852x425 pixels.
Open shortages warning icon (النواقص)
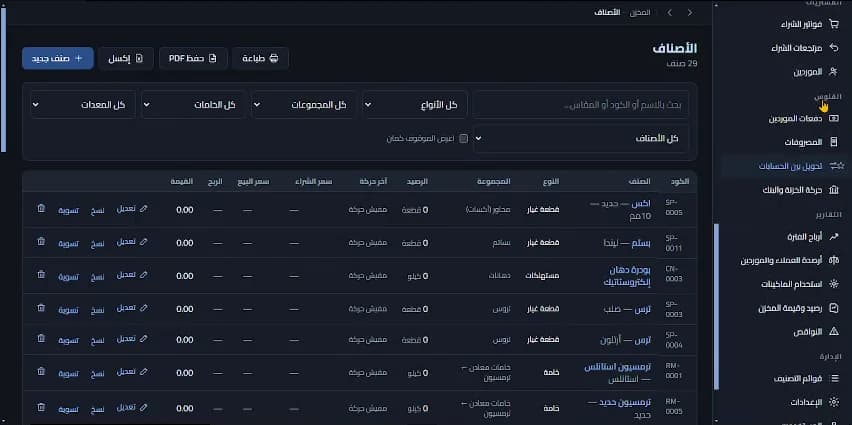834,332
